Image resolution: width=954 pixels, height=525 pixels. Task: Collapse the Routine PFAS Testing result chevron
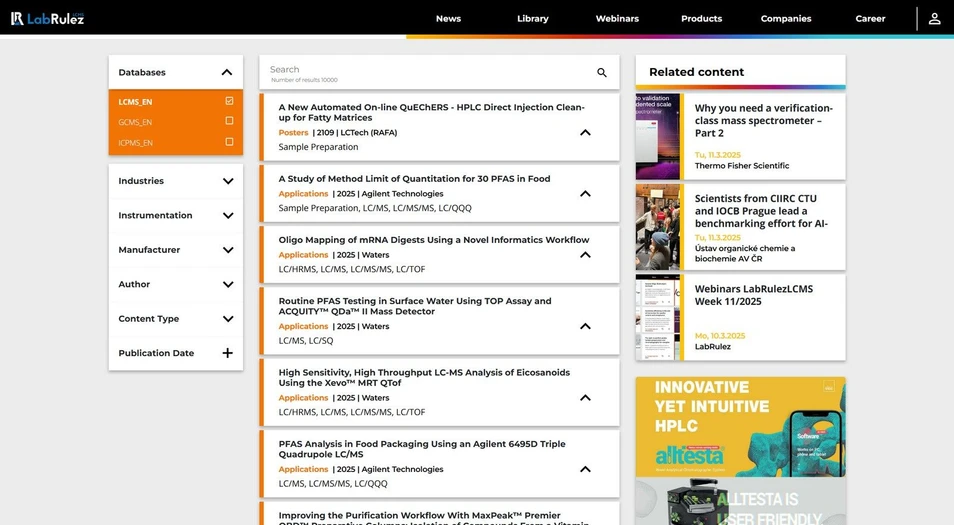click(x=585, y=326)
